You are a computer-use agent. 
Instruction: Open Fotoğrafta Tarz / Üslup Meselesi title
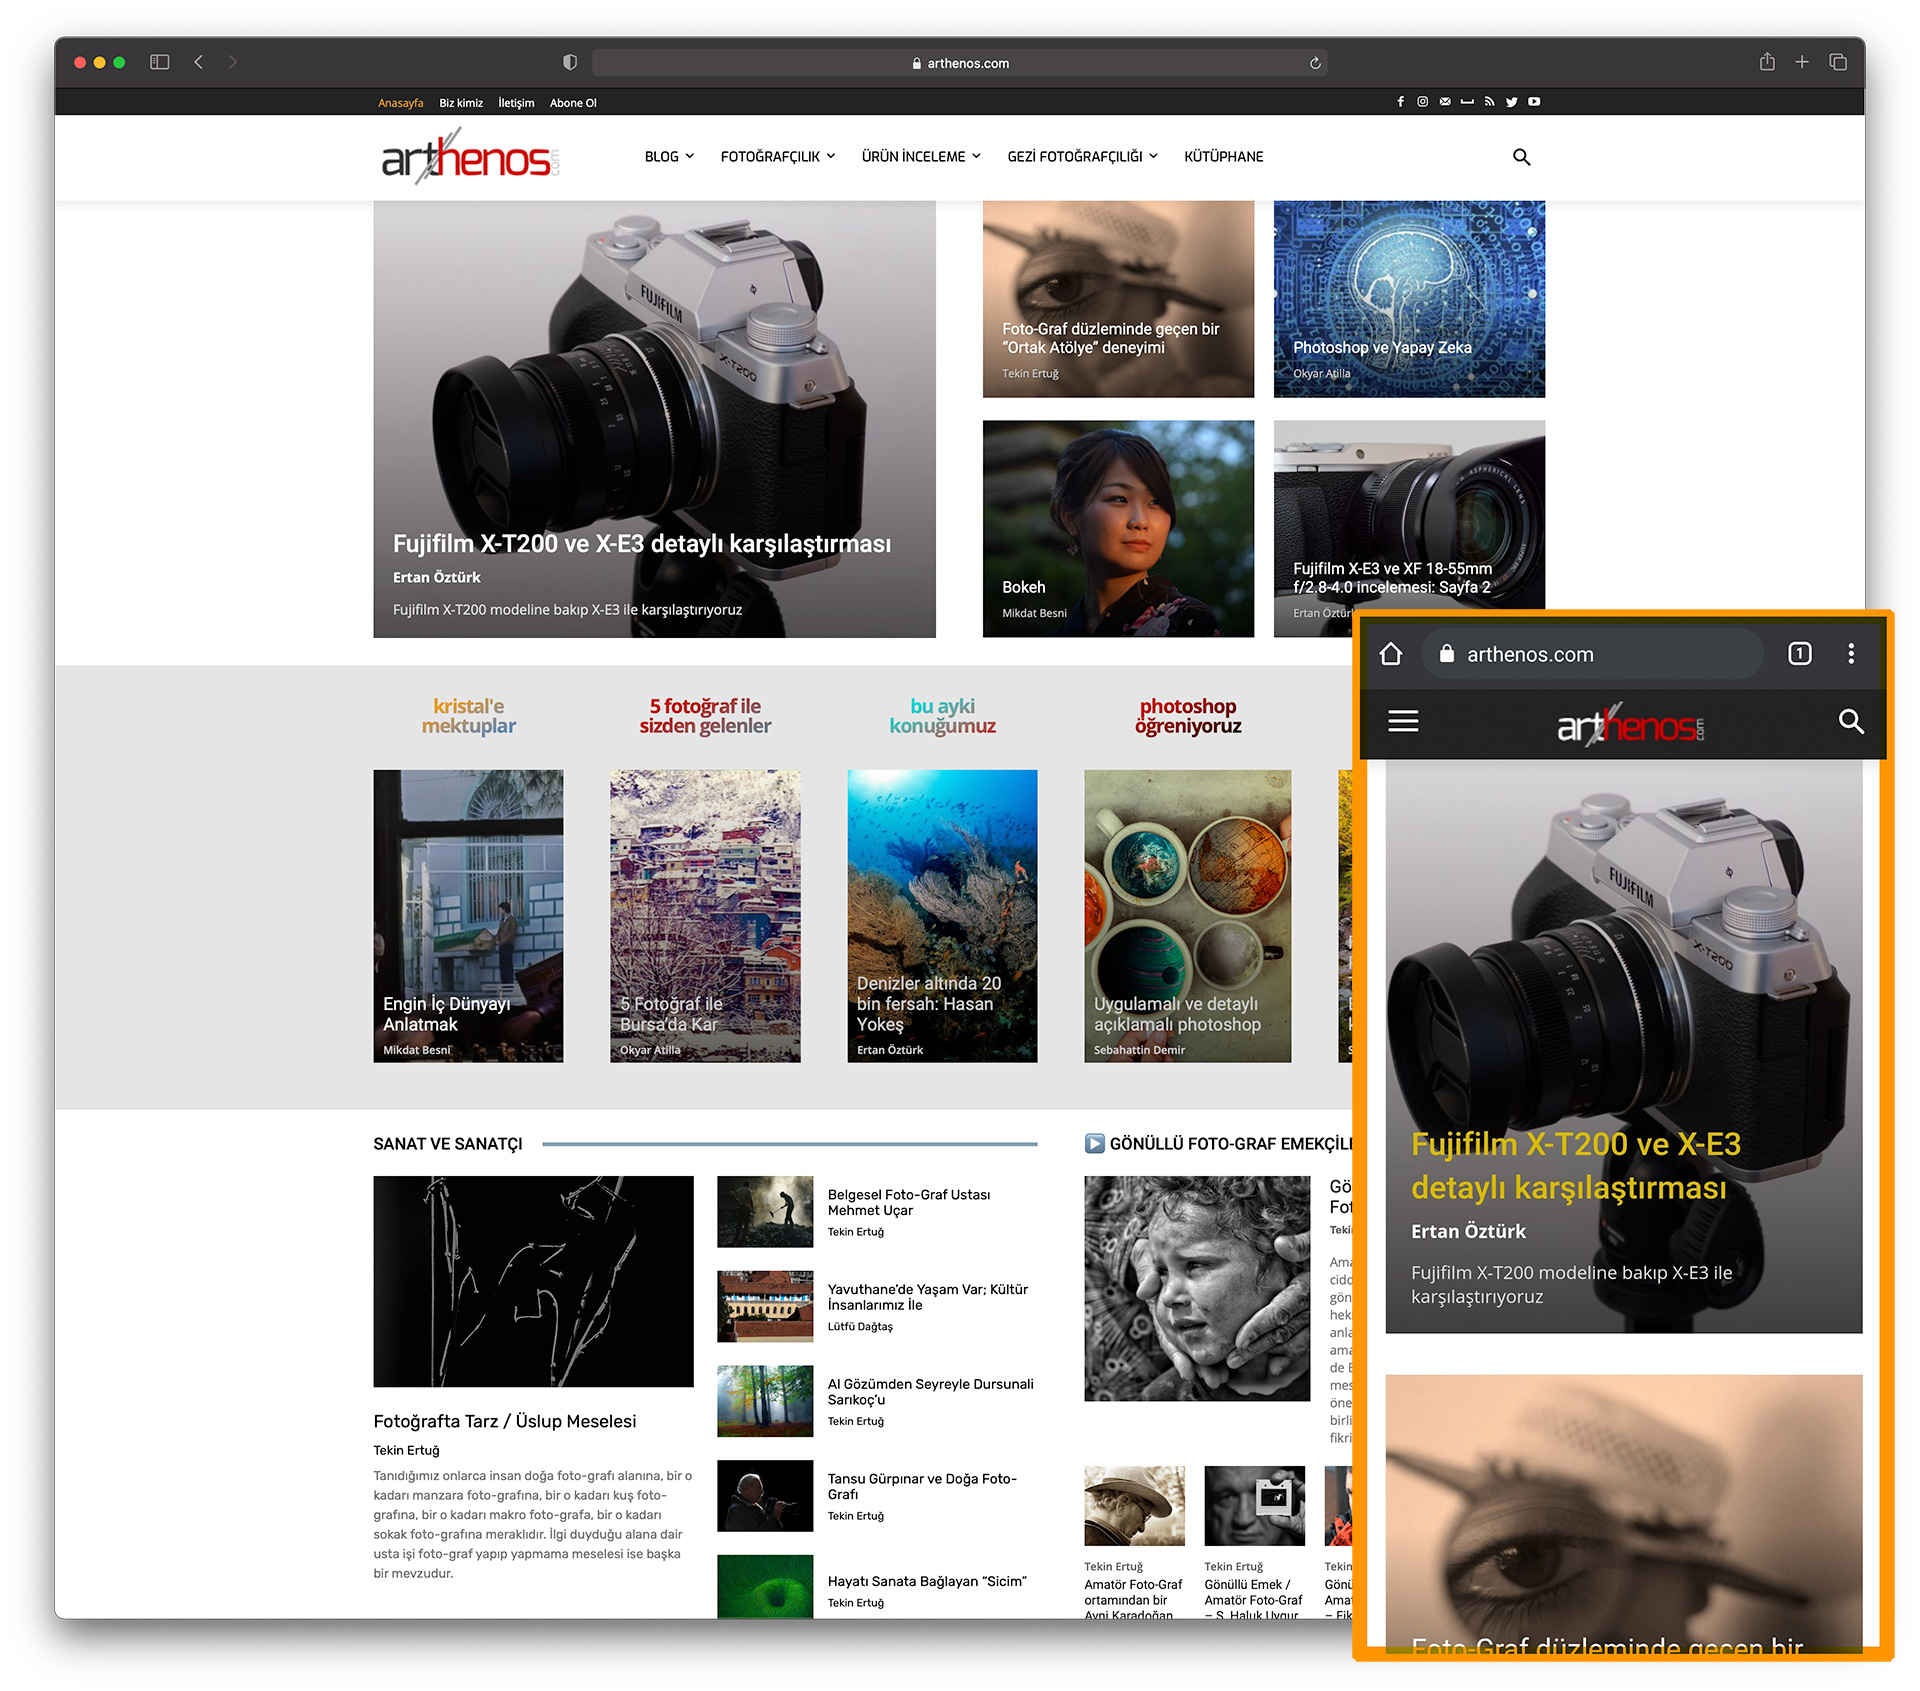tap(505, 1421)
